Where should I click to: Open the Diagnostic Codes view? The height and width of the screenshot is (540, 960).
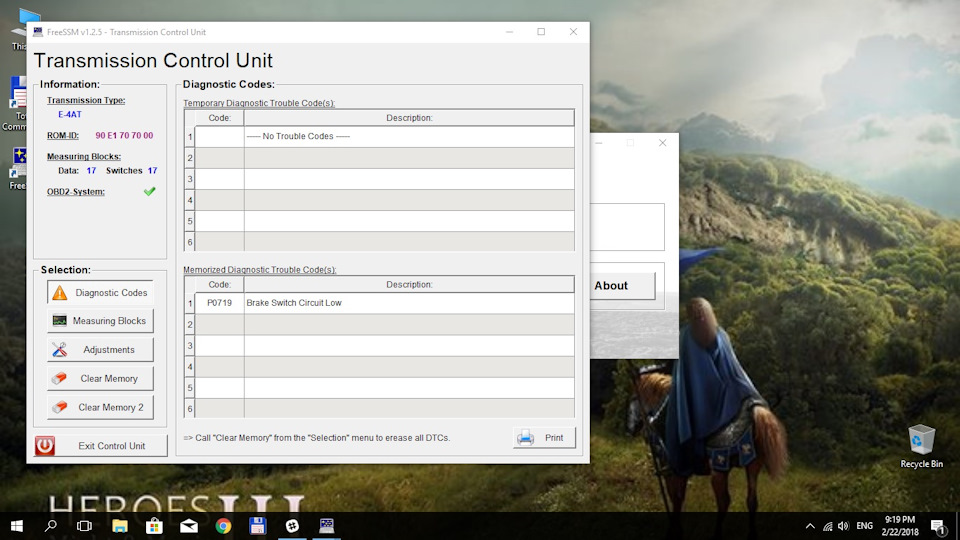[x=100, y=293]
